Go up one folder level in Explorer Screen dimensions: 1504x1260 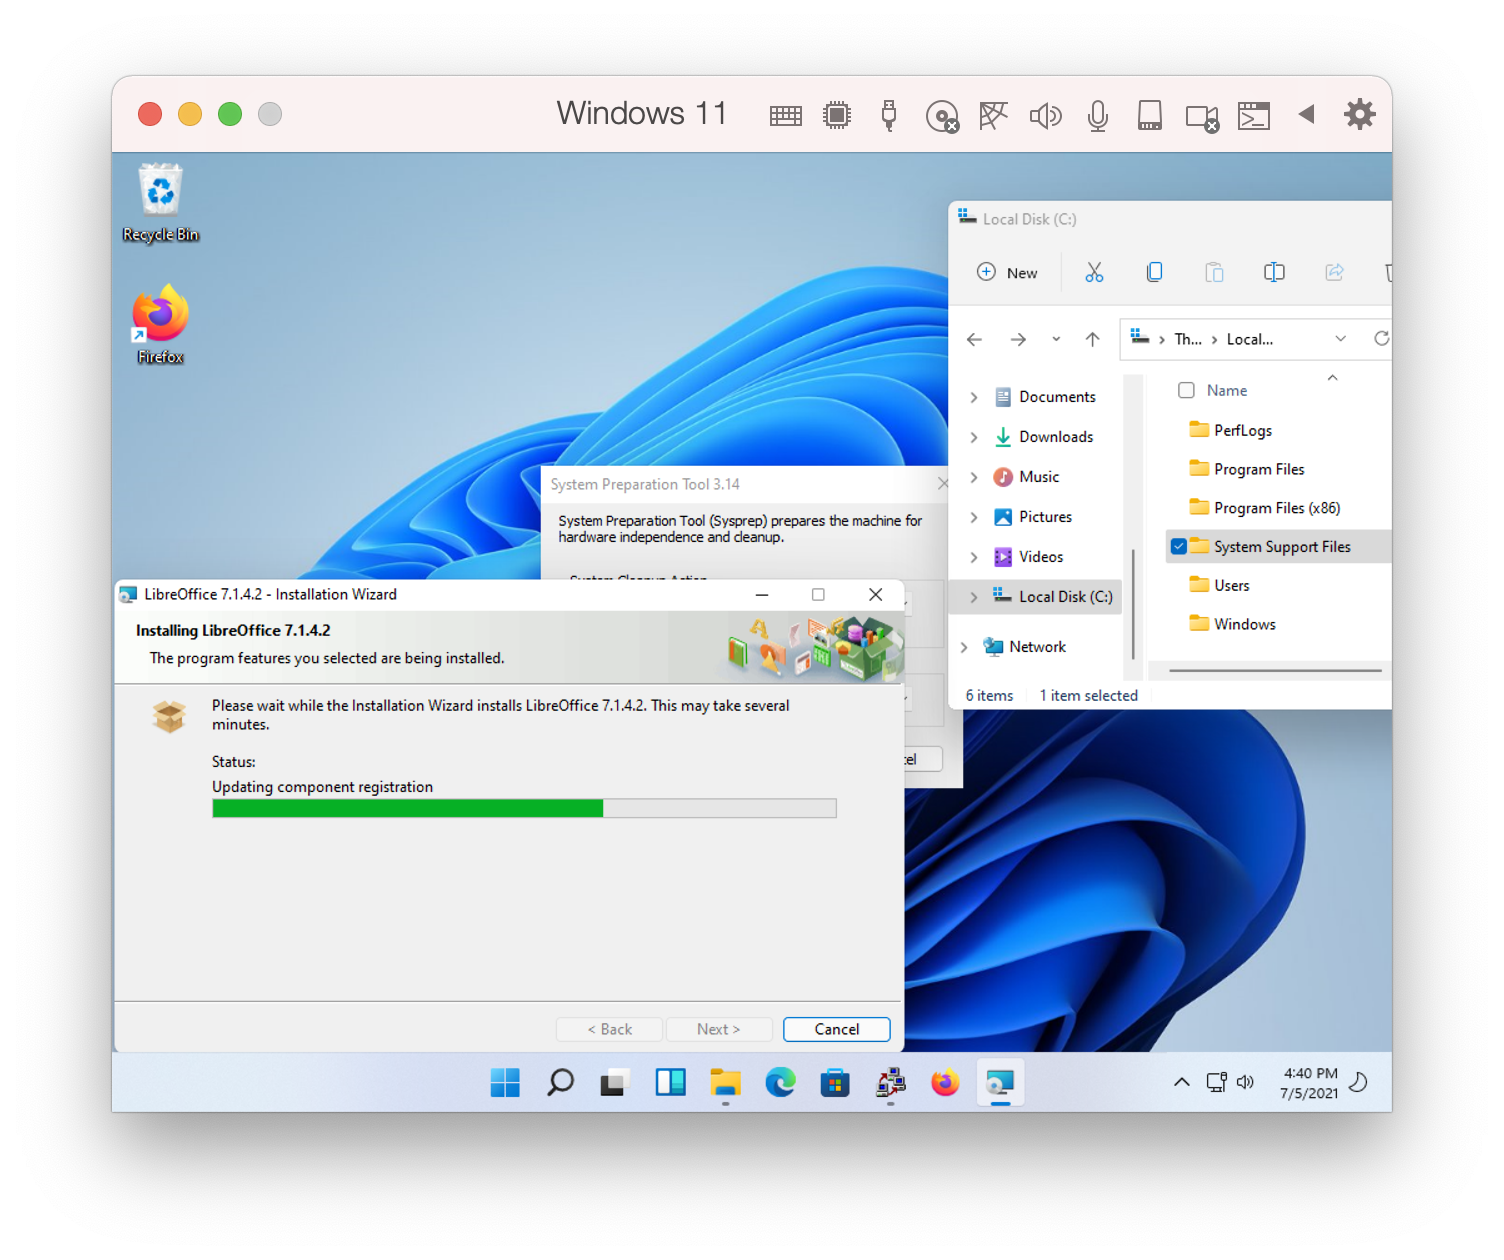1092,340
